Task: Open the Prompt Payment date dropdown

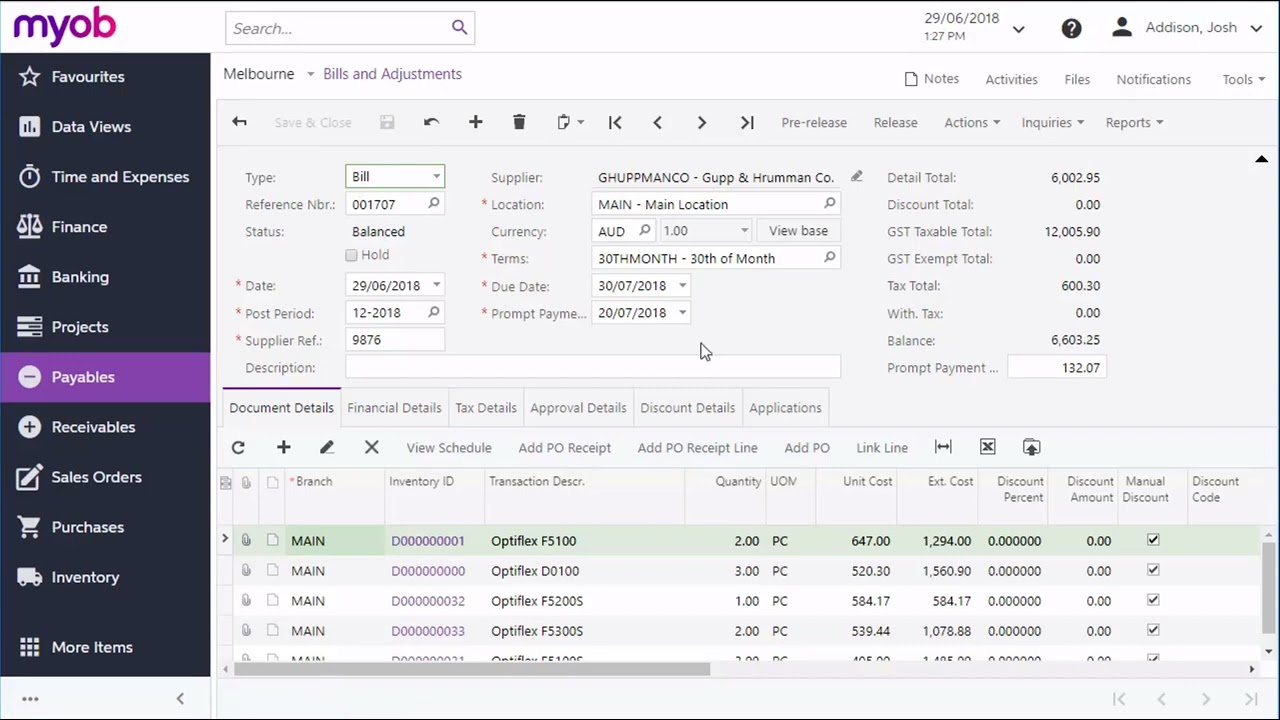Action: pyautogui.click(x=682, y=312)
